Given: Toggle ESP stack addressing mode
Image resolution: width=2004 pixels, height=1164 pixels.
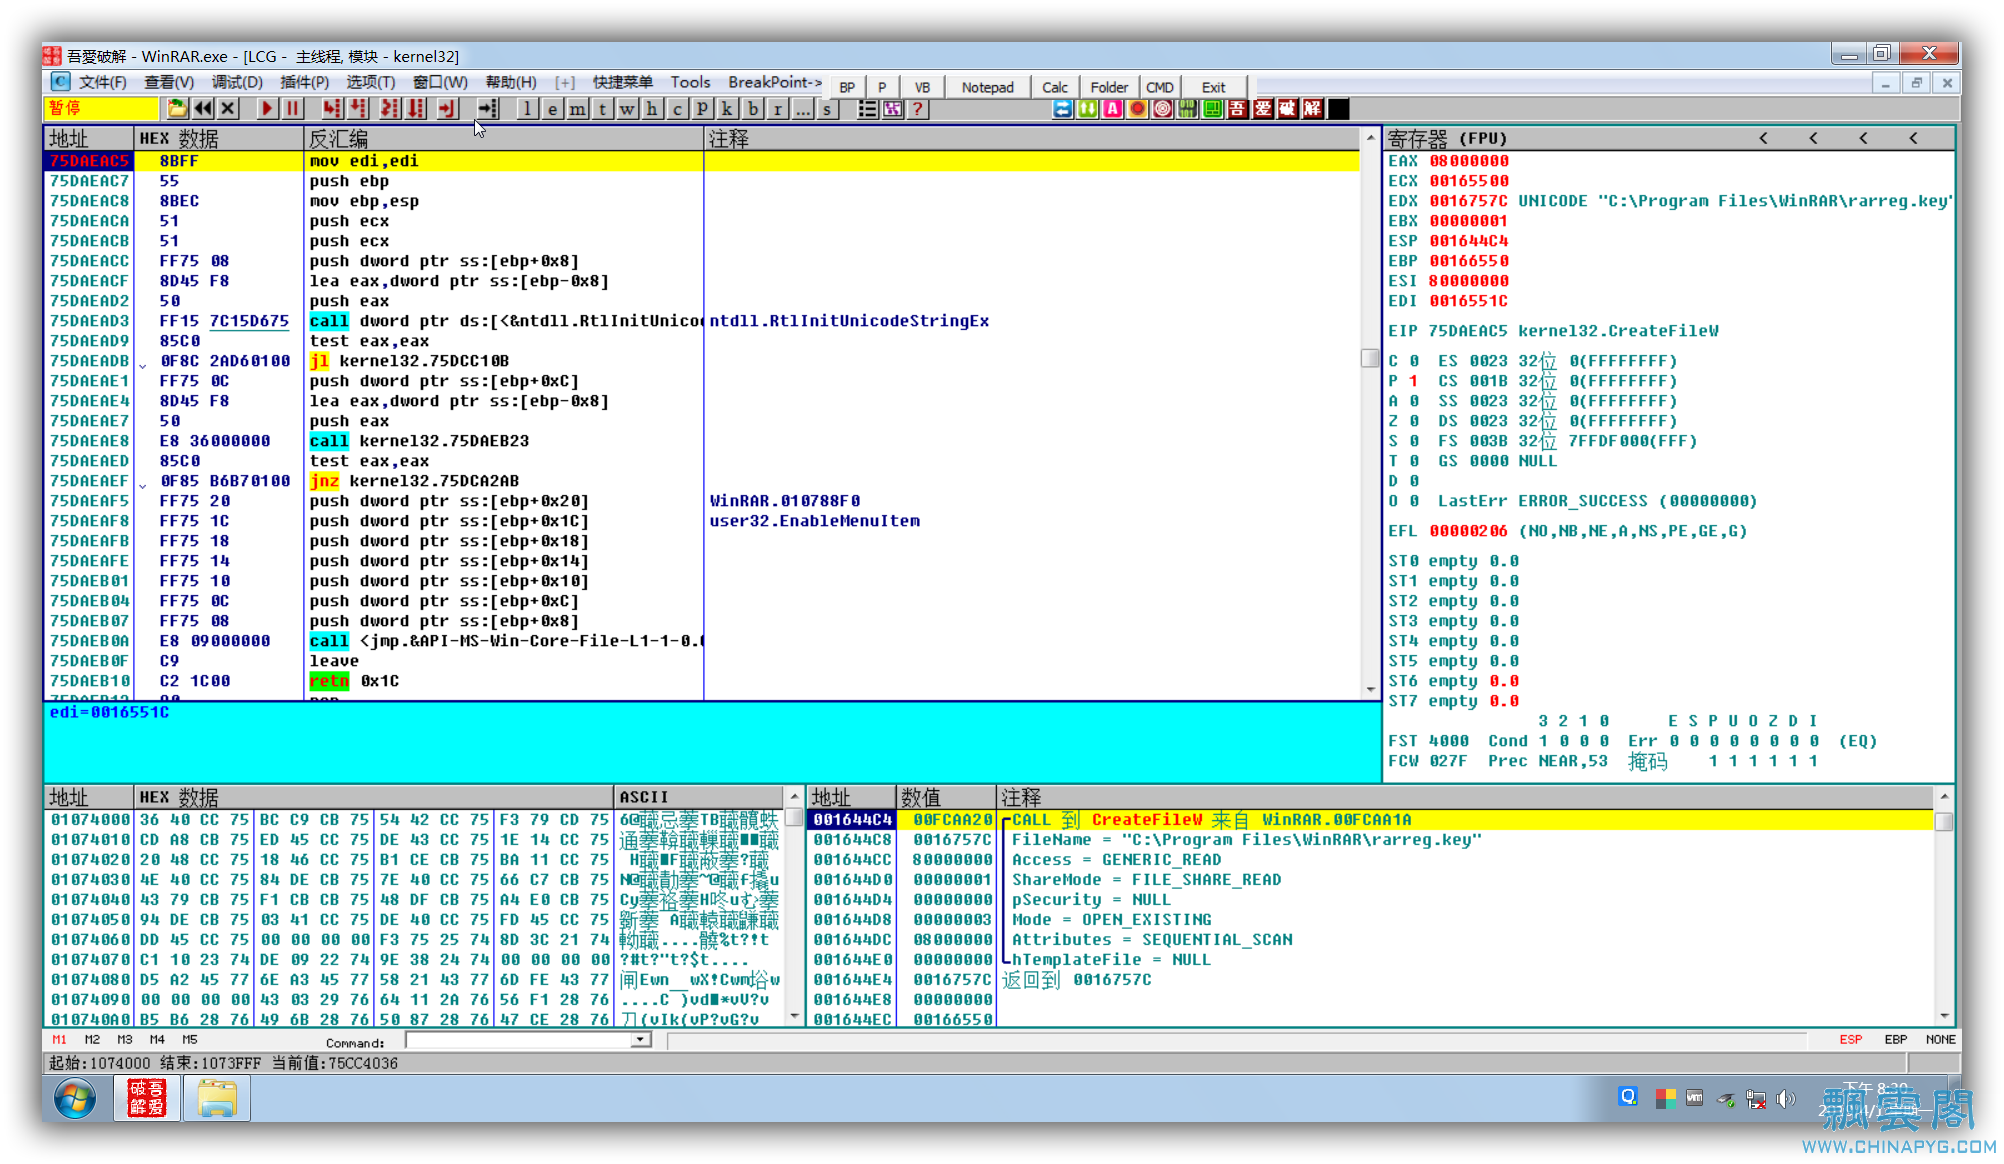Looking at the screenshot, I should click(1850, 1040).
